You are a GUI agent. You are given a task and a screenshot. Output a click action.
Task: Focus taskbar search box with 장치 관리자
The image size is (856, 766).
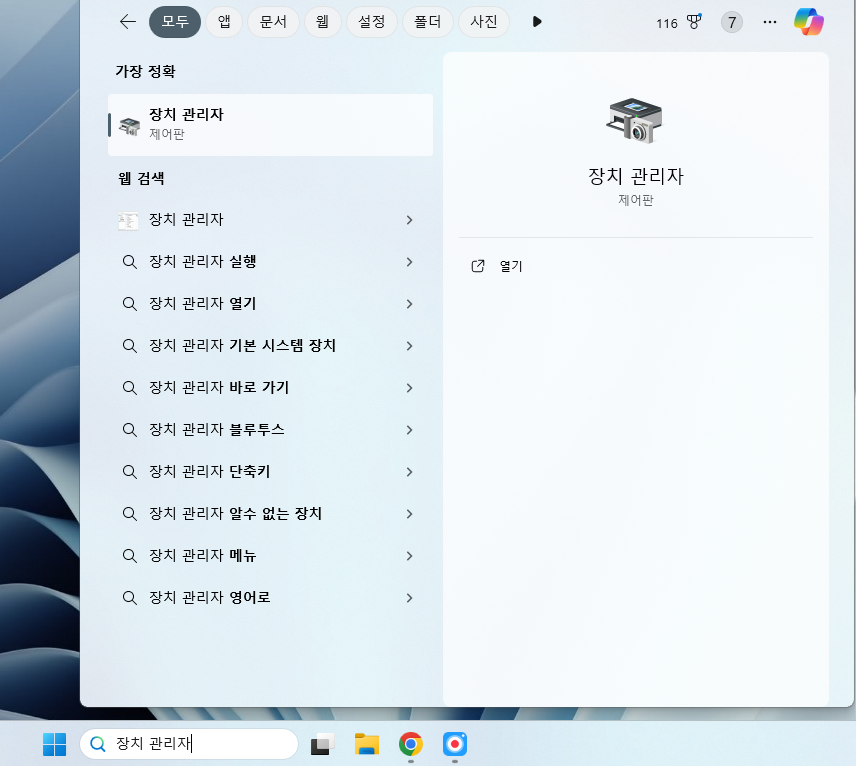click(189, 744)
